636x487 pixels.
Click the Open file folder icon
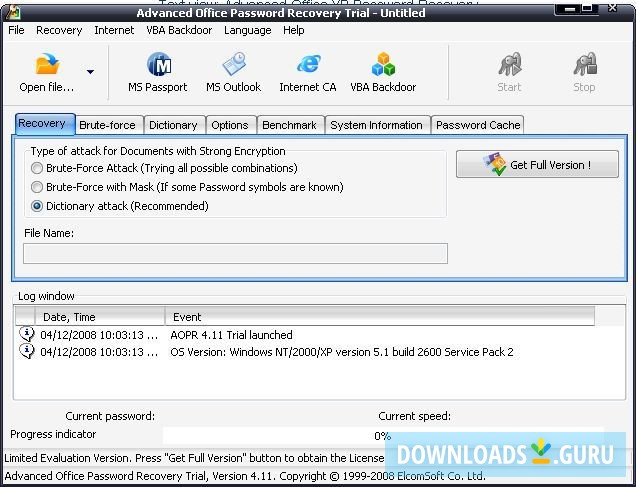[x=47, y=64]
